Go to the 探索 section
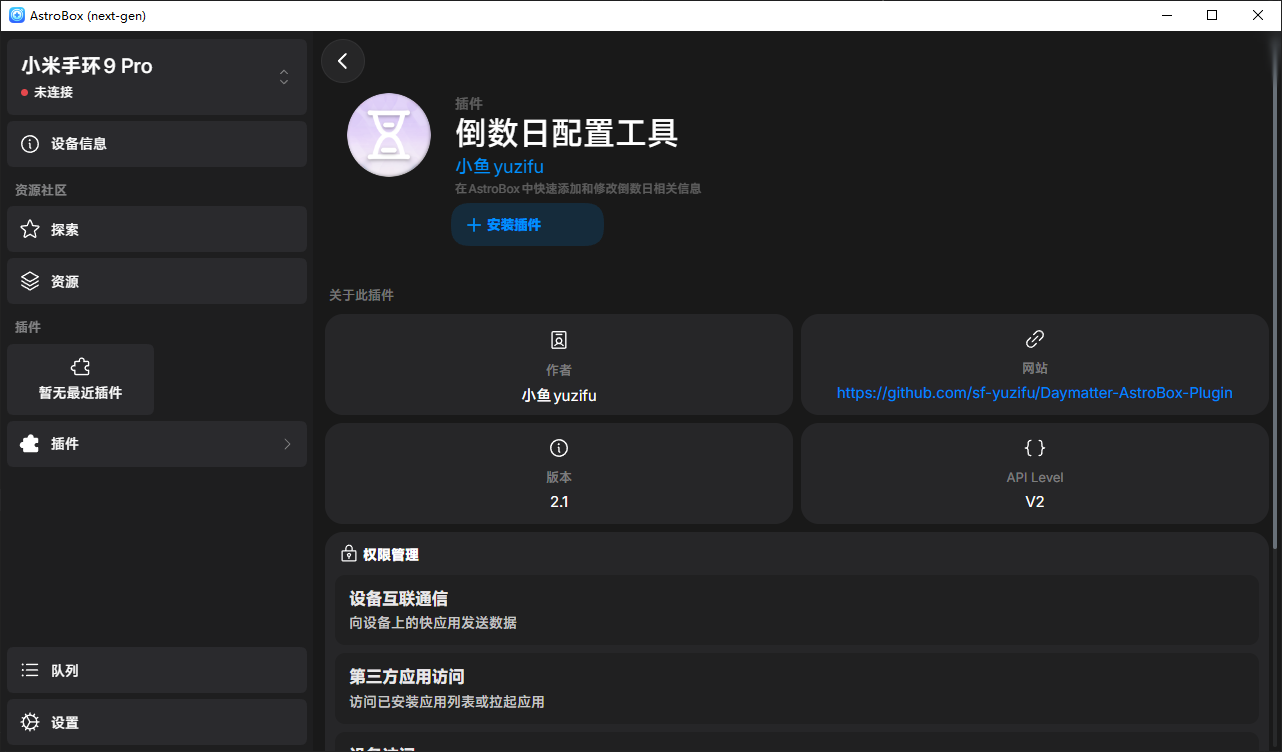1282x752 pixels. [x=157, y=230]
